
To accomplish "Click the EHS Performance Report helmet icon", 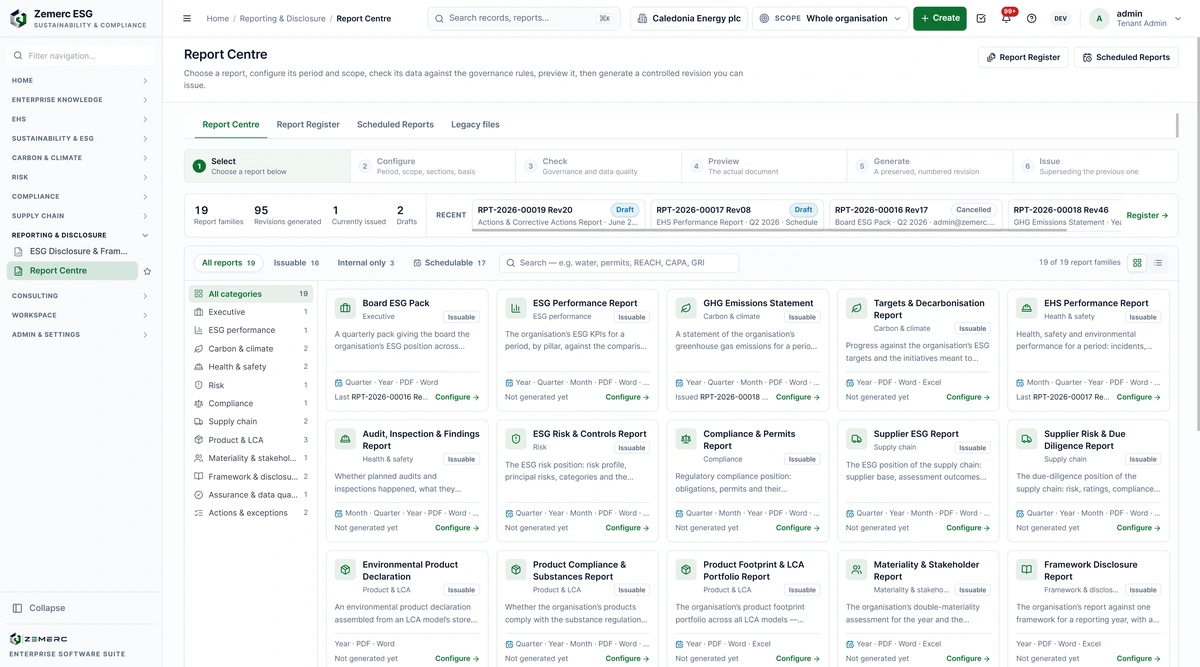I will [x=1027, y=308].
